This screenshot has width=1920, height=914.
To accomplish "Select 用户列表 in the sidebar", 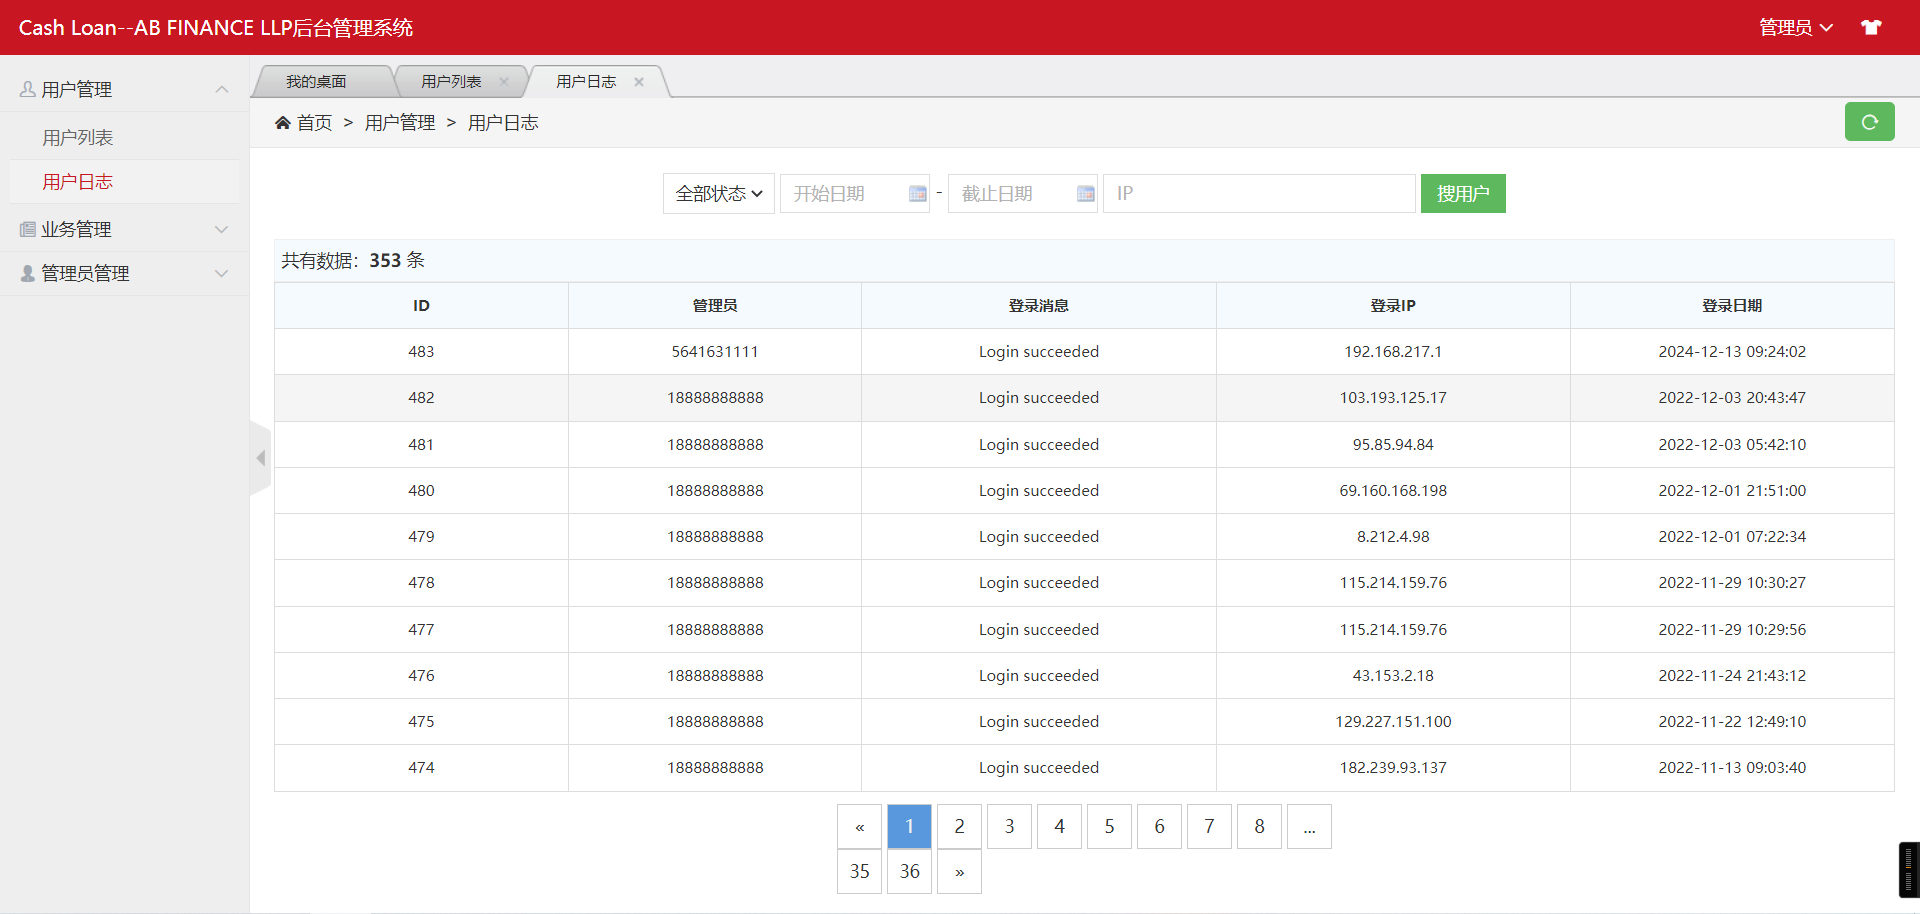I will 78,138.
